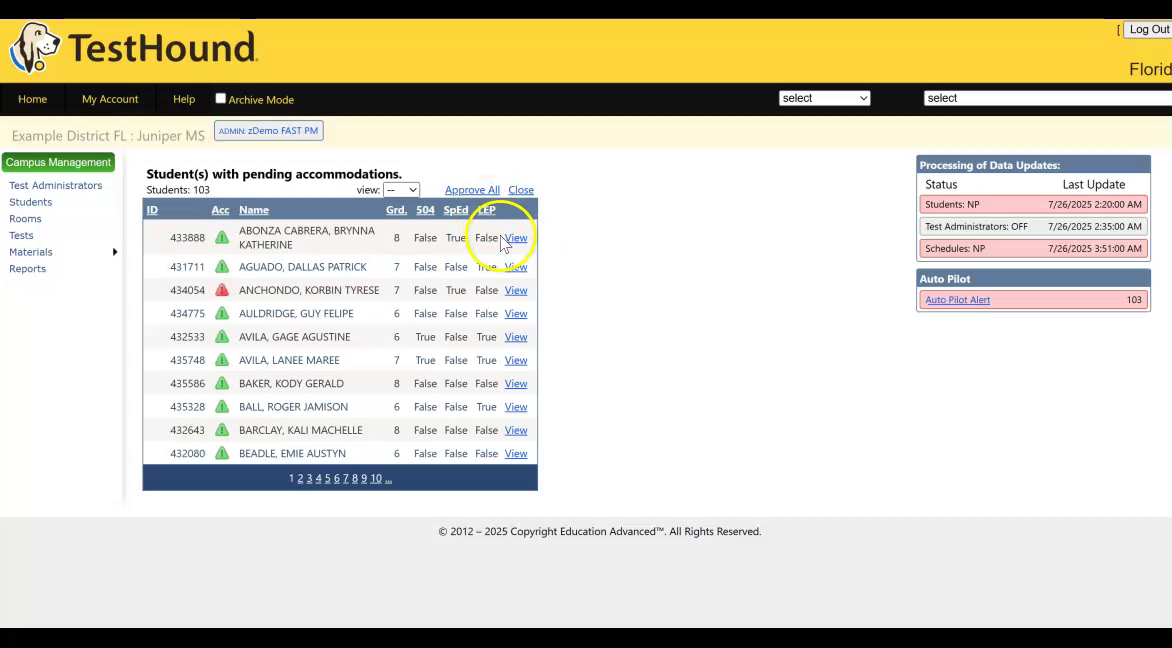
Task: Sort table by Name column header
Action: tap(253, 210)
